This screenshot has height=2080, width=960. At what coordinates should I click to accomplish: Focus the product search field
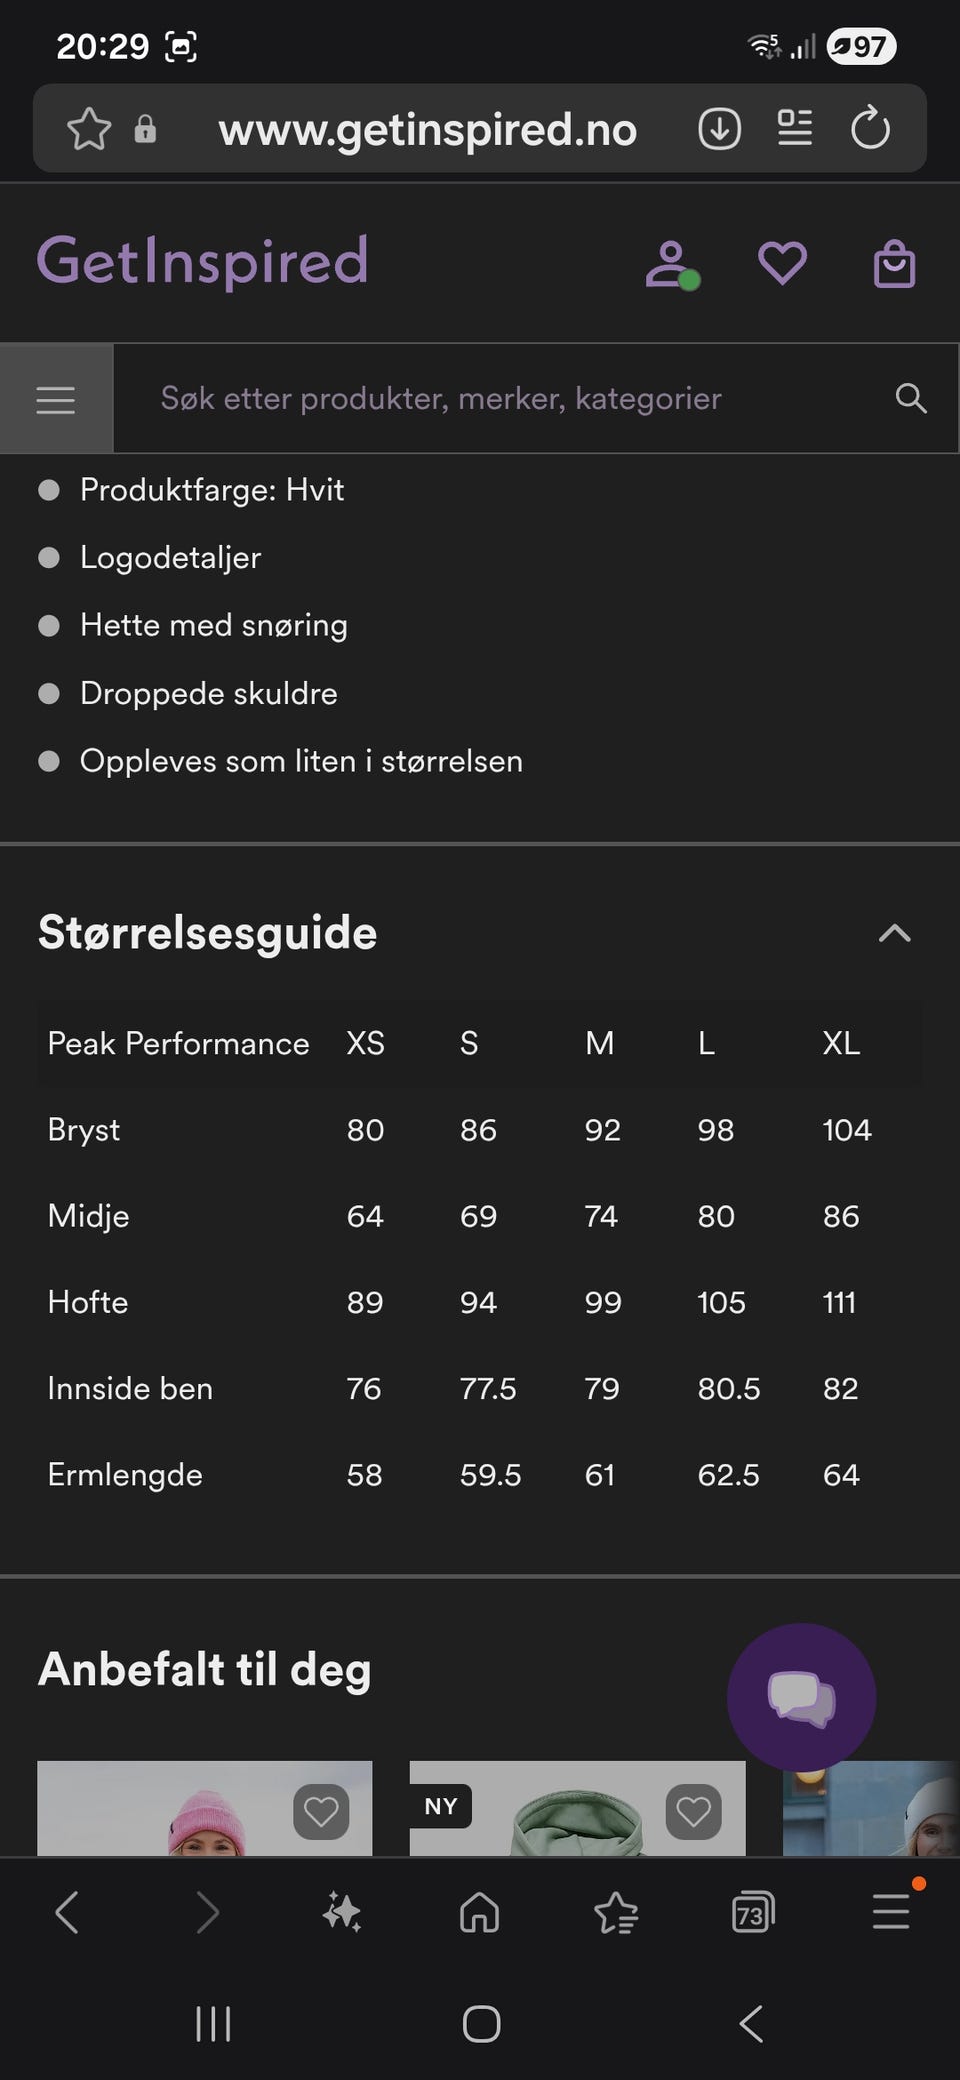click(500, 399)
